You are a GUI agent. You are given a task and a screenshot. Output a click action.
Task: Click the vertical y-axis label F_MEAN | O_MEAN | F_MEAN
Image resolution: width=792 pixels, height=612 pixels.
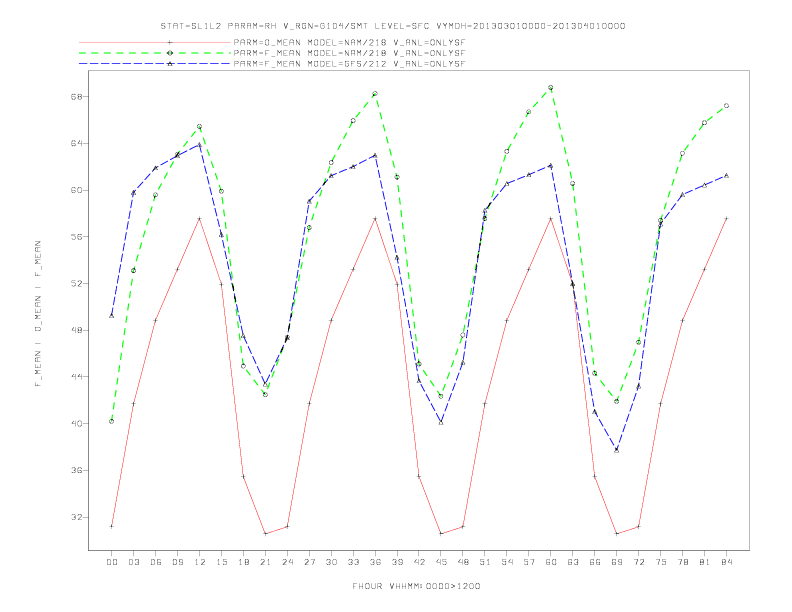pyautogui.click(x=38, y=314)
